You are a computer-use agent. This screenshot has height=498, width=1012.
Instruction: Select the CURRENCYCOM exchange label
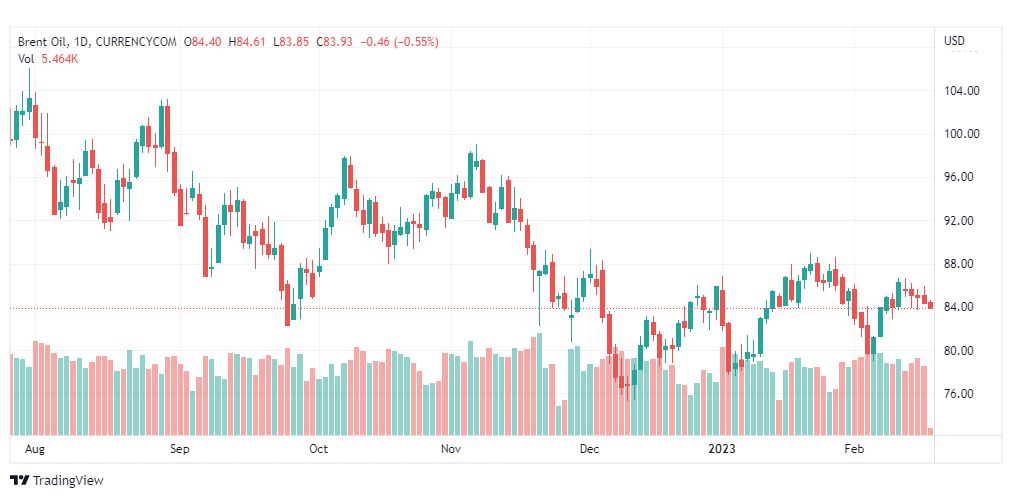tap(136, 42)
